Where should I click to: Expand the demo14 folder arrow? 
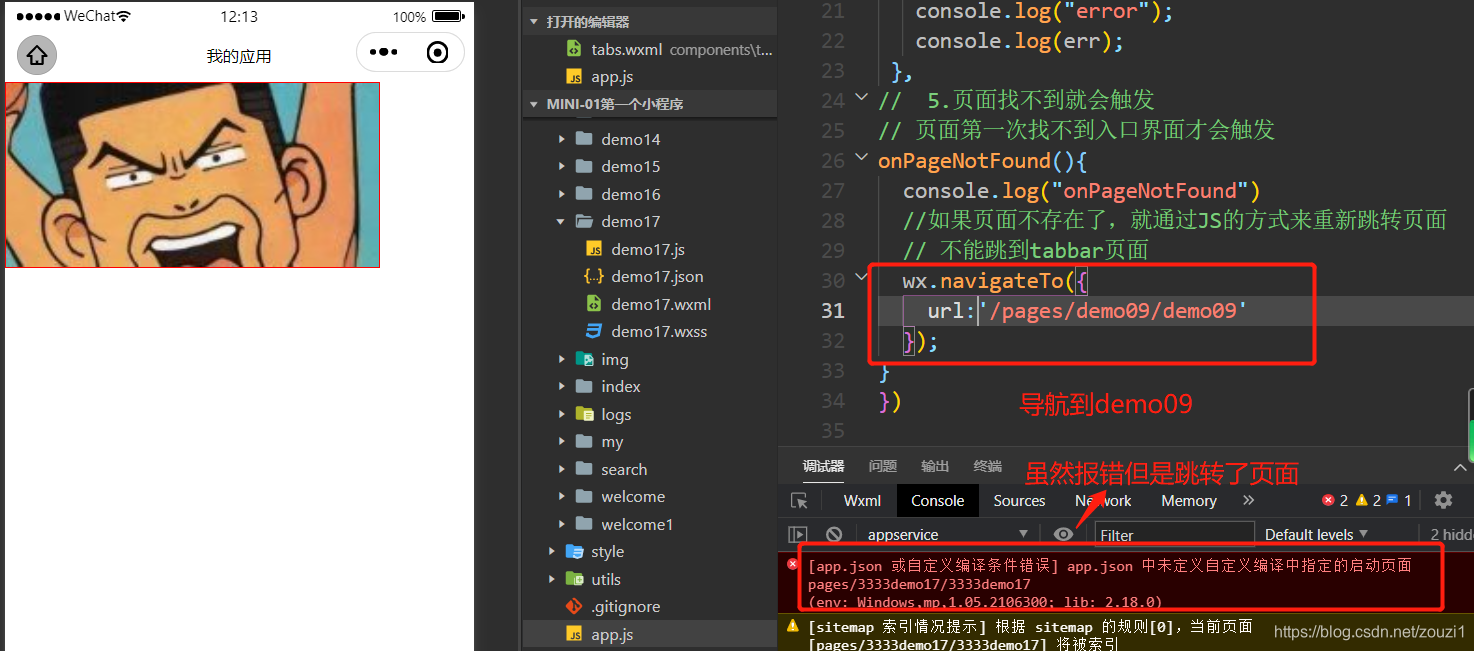coord(562,139)
